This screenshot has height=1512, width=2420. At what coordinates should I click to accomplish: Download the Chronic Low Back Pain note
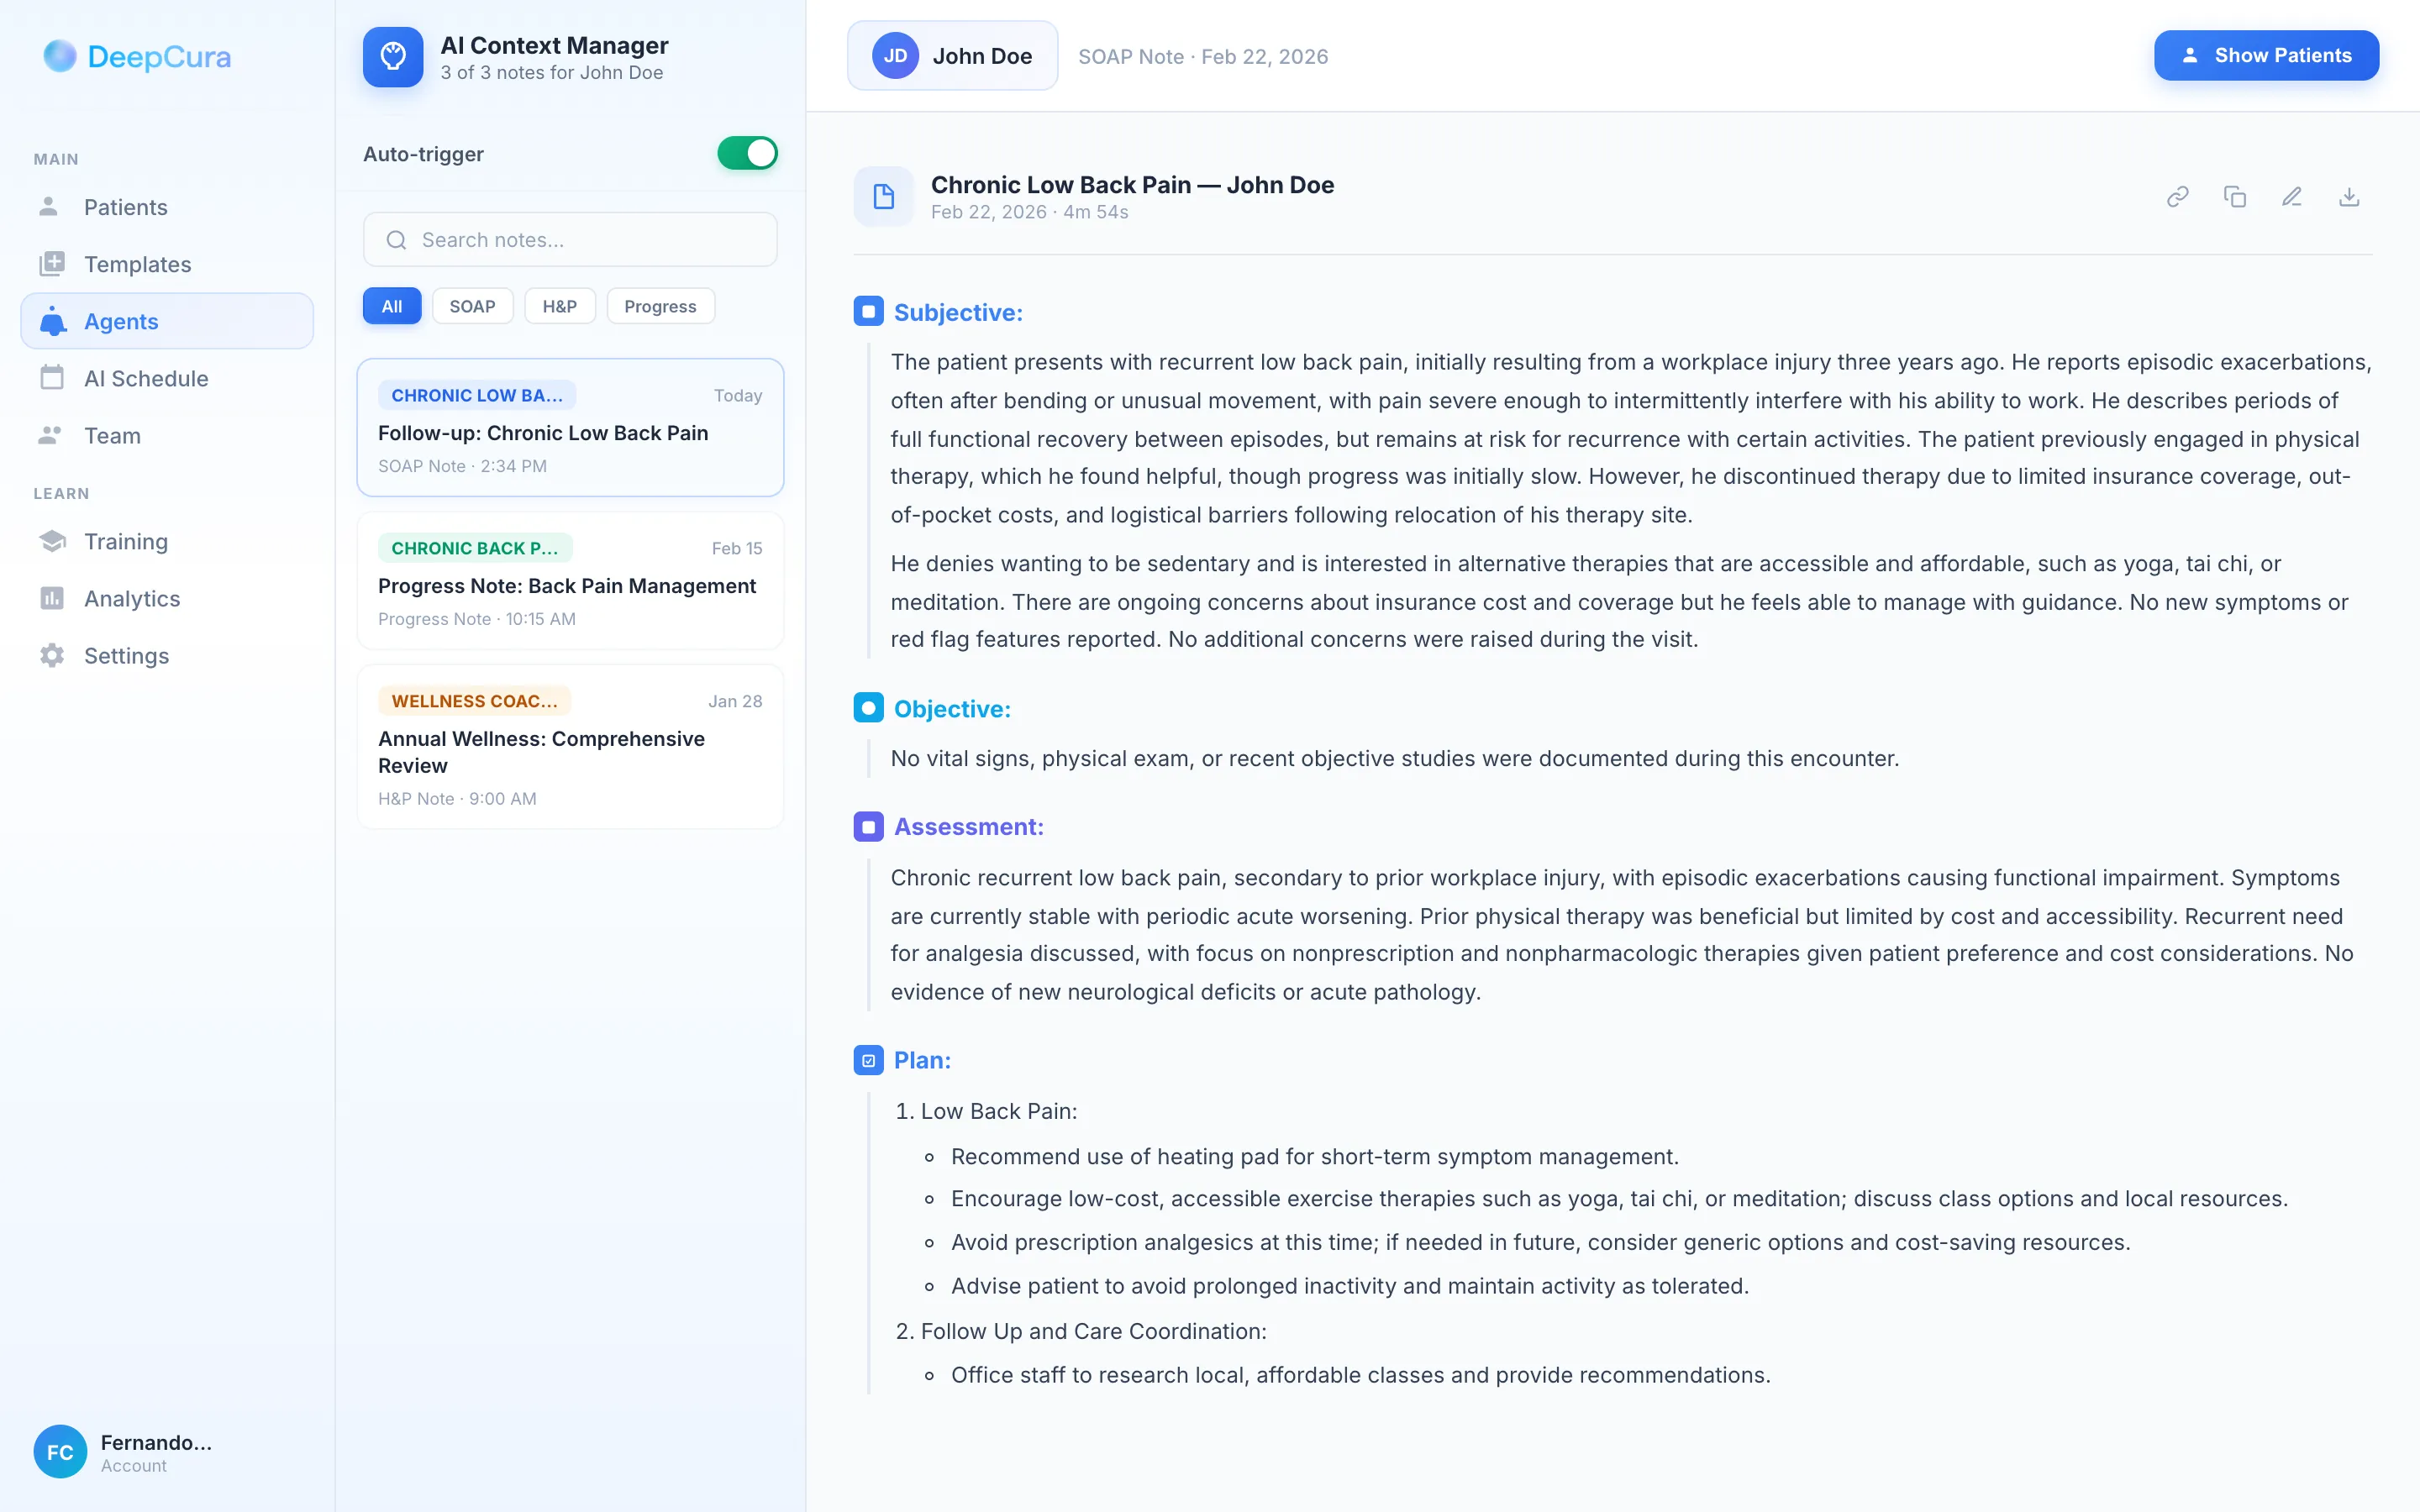pos(2350,196)
